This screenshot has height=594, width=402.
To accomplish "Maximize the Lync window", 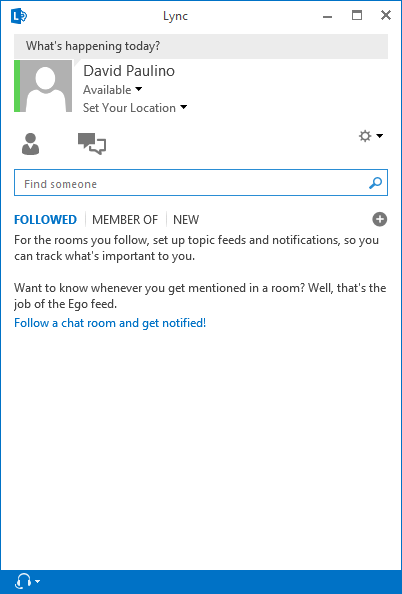I will pos(357,16).
